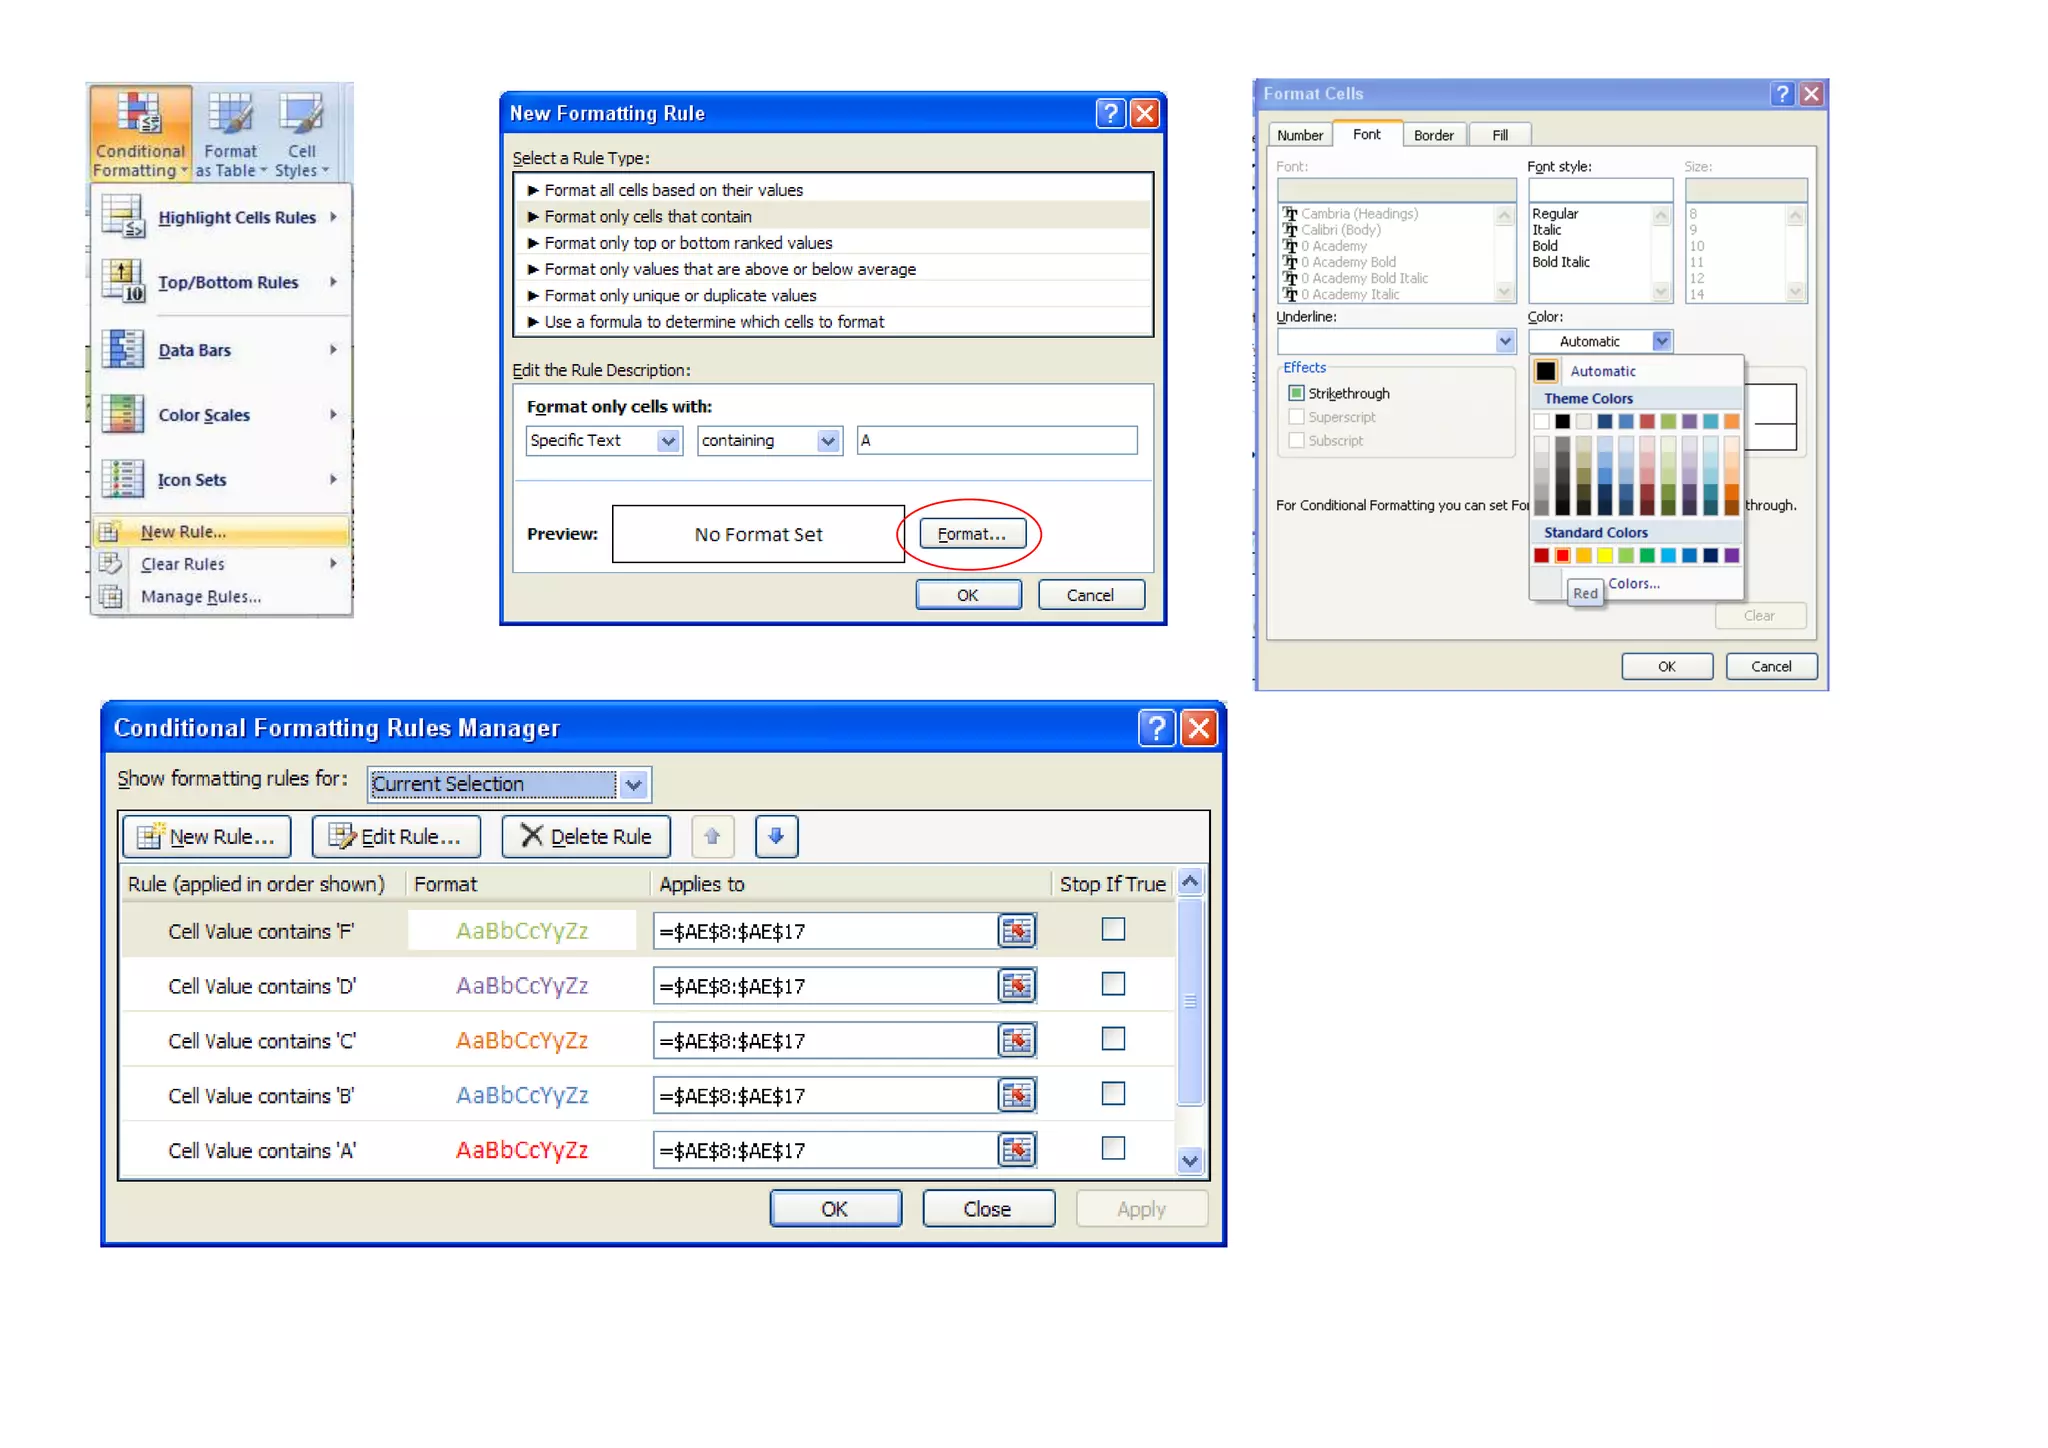Expand the Color Scales submenu arrow
The height and width of the screenshot is (1448, 2048).
333,414
